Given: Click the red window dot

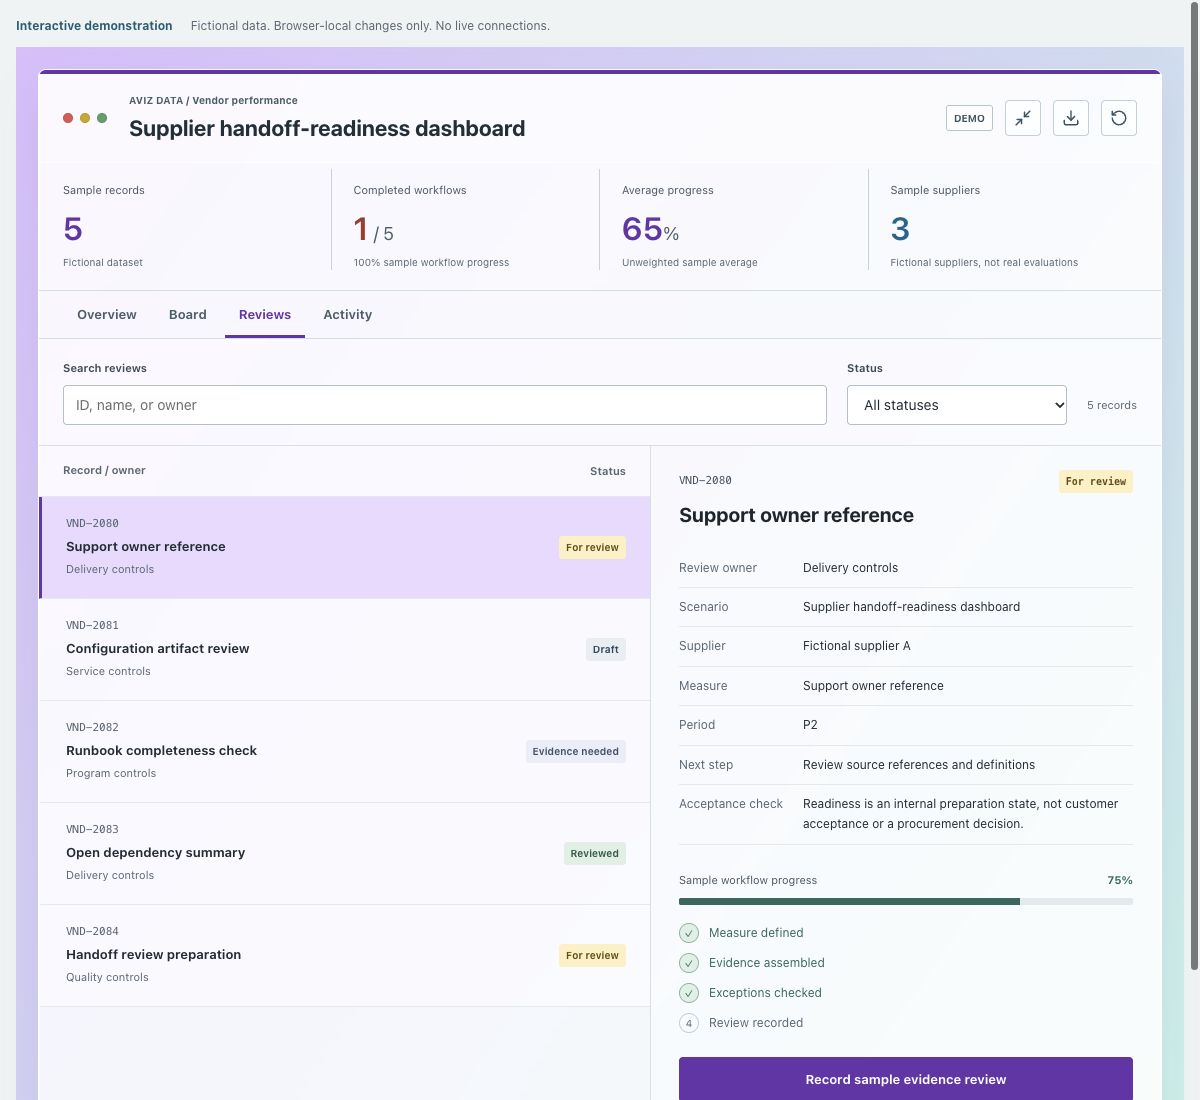Looking at the screenshot, I should click(68, 118).
